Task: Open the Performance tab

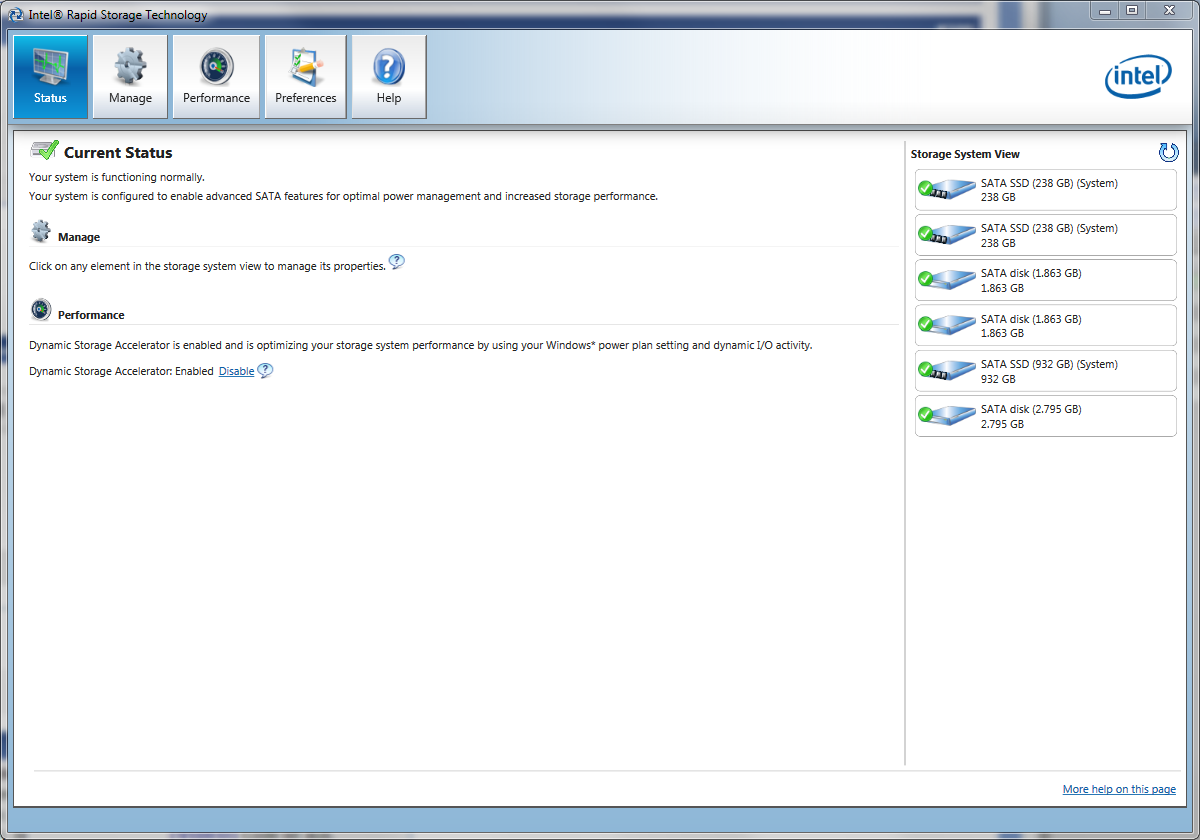Action: pyautogui.click(x=216, y=77)
